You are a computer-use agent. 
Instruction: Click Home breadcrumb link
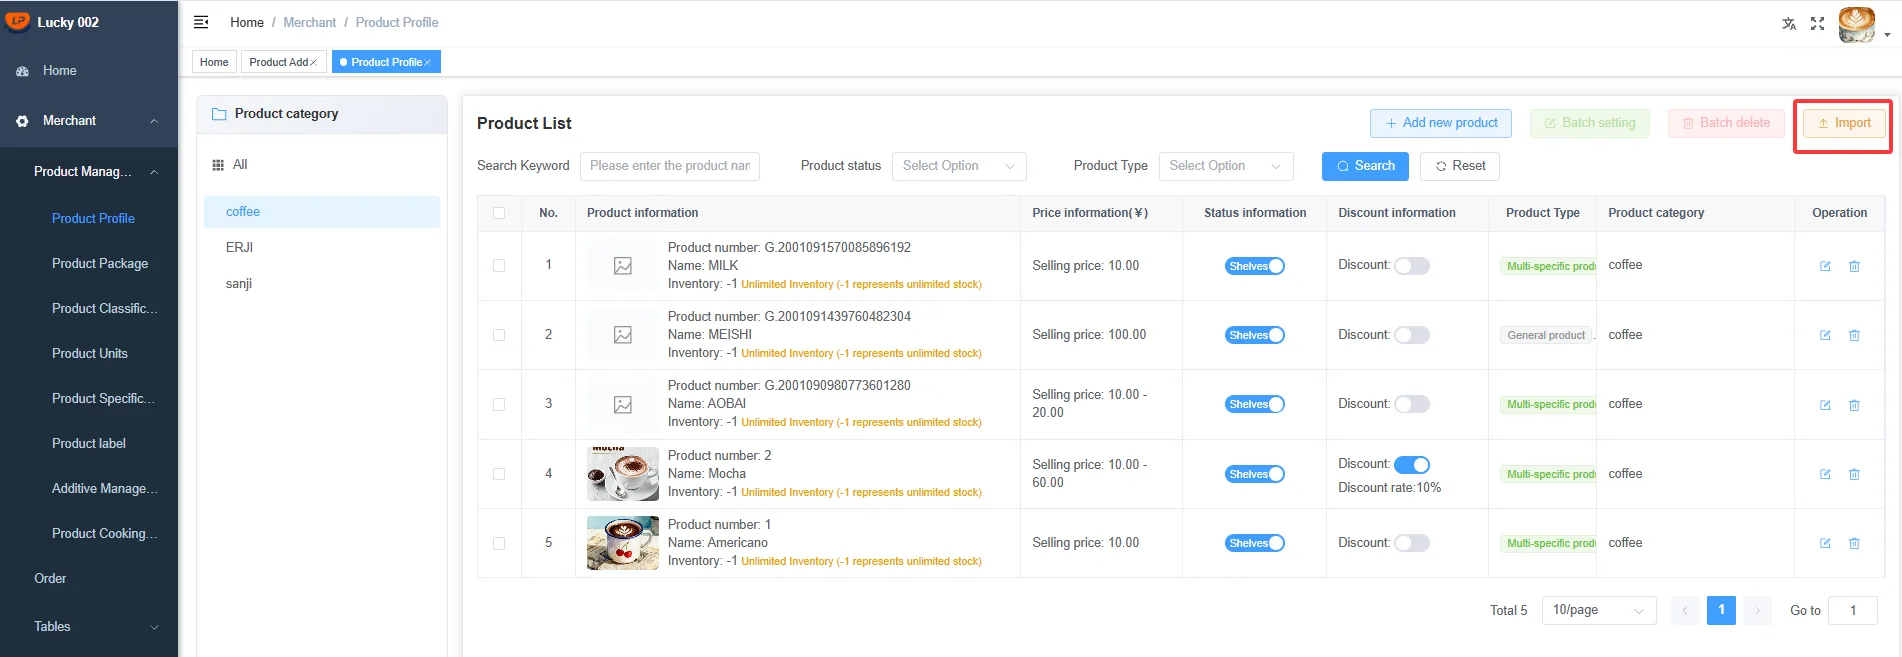pyautogui.click(x=247, y=22)
